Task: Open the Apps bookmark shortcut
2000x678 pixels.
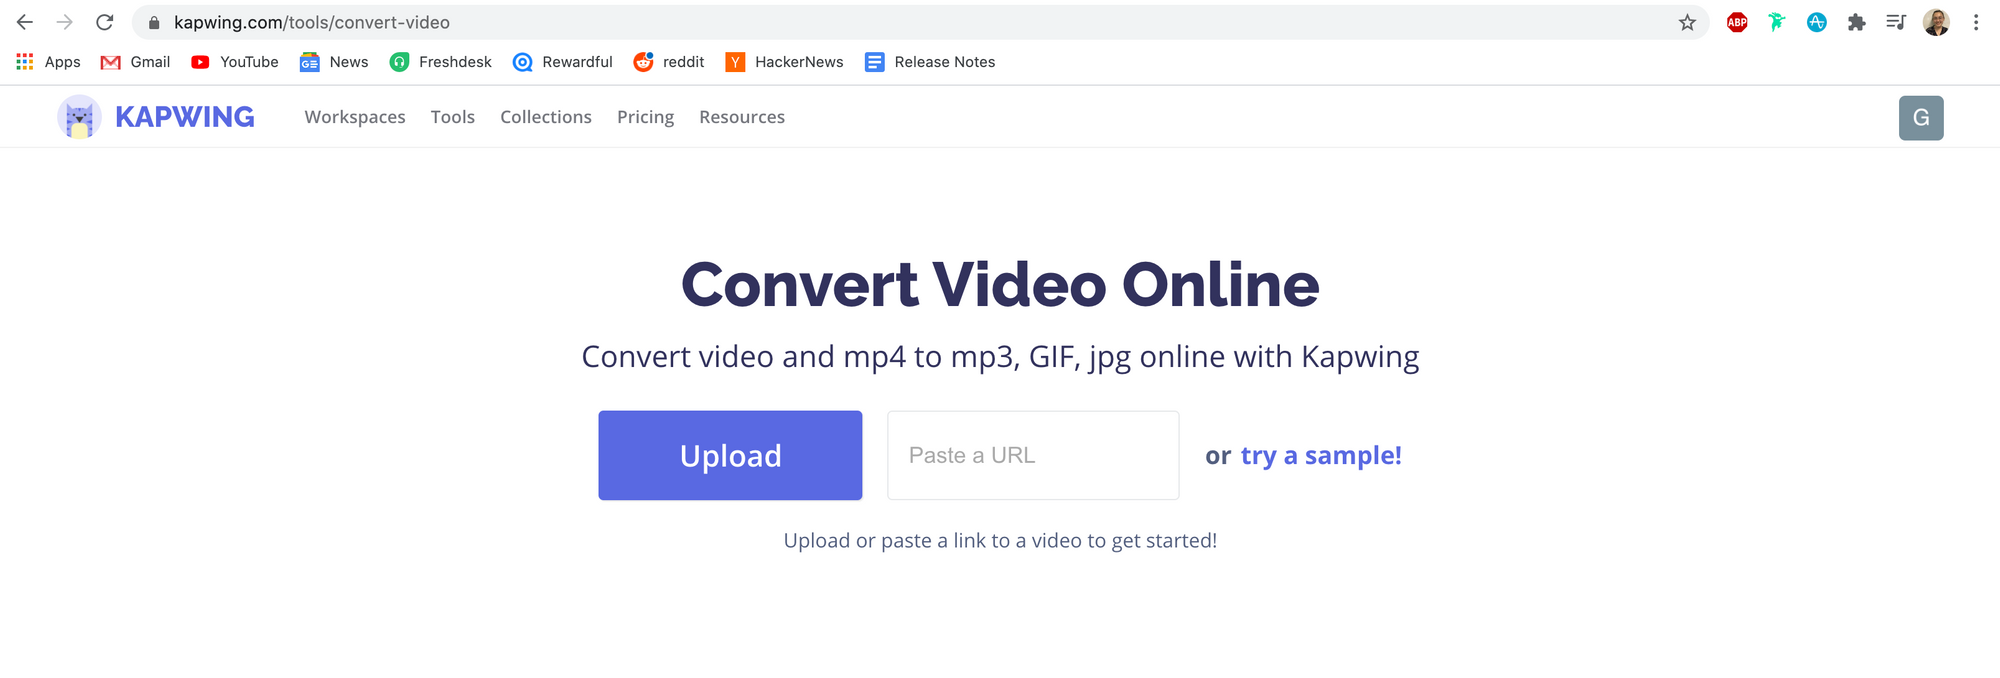Action: [48, 62]
